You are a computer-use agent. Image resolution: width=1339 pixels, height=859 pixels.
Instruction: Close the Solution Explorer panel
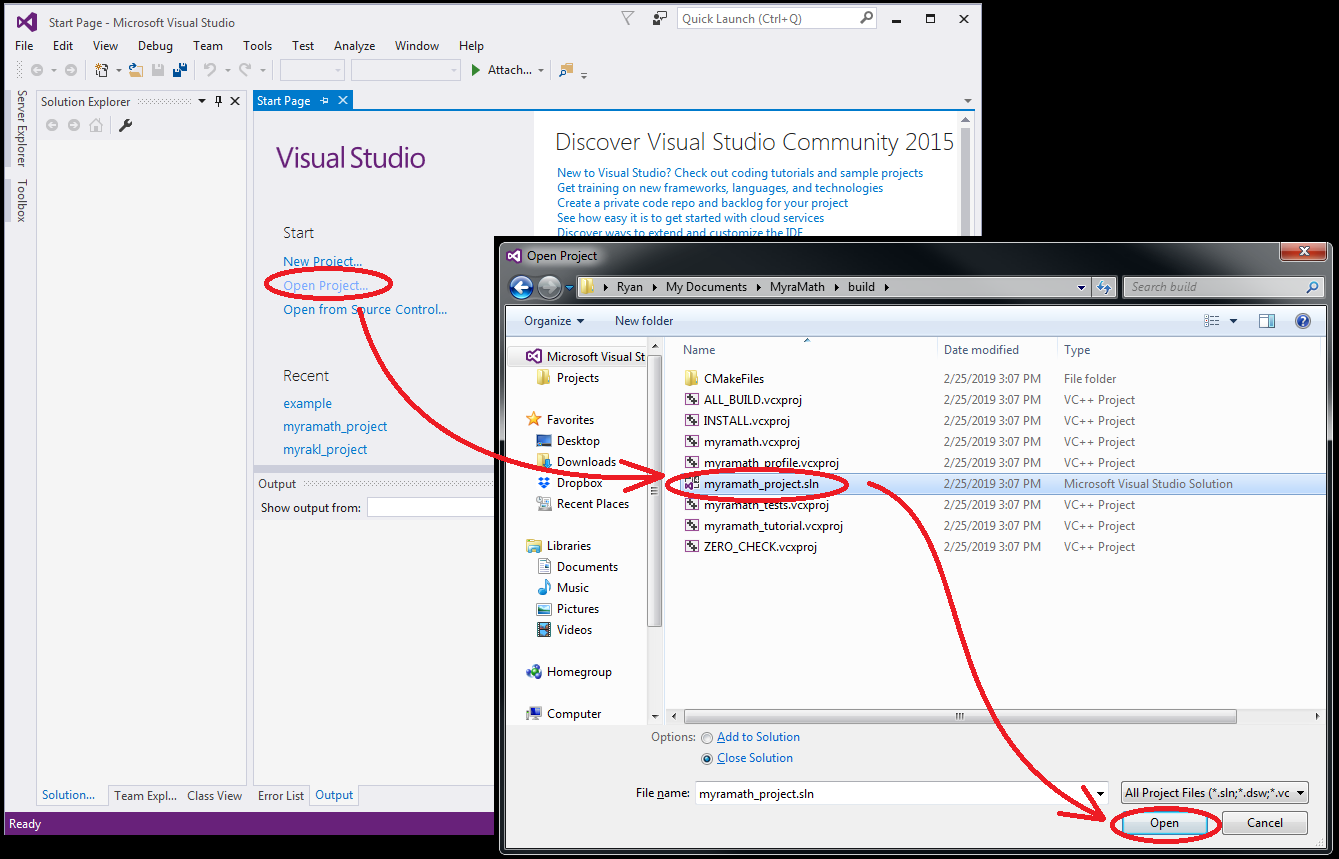(235, 101)
